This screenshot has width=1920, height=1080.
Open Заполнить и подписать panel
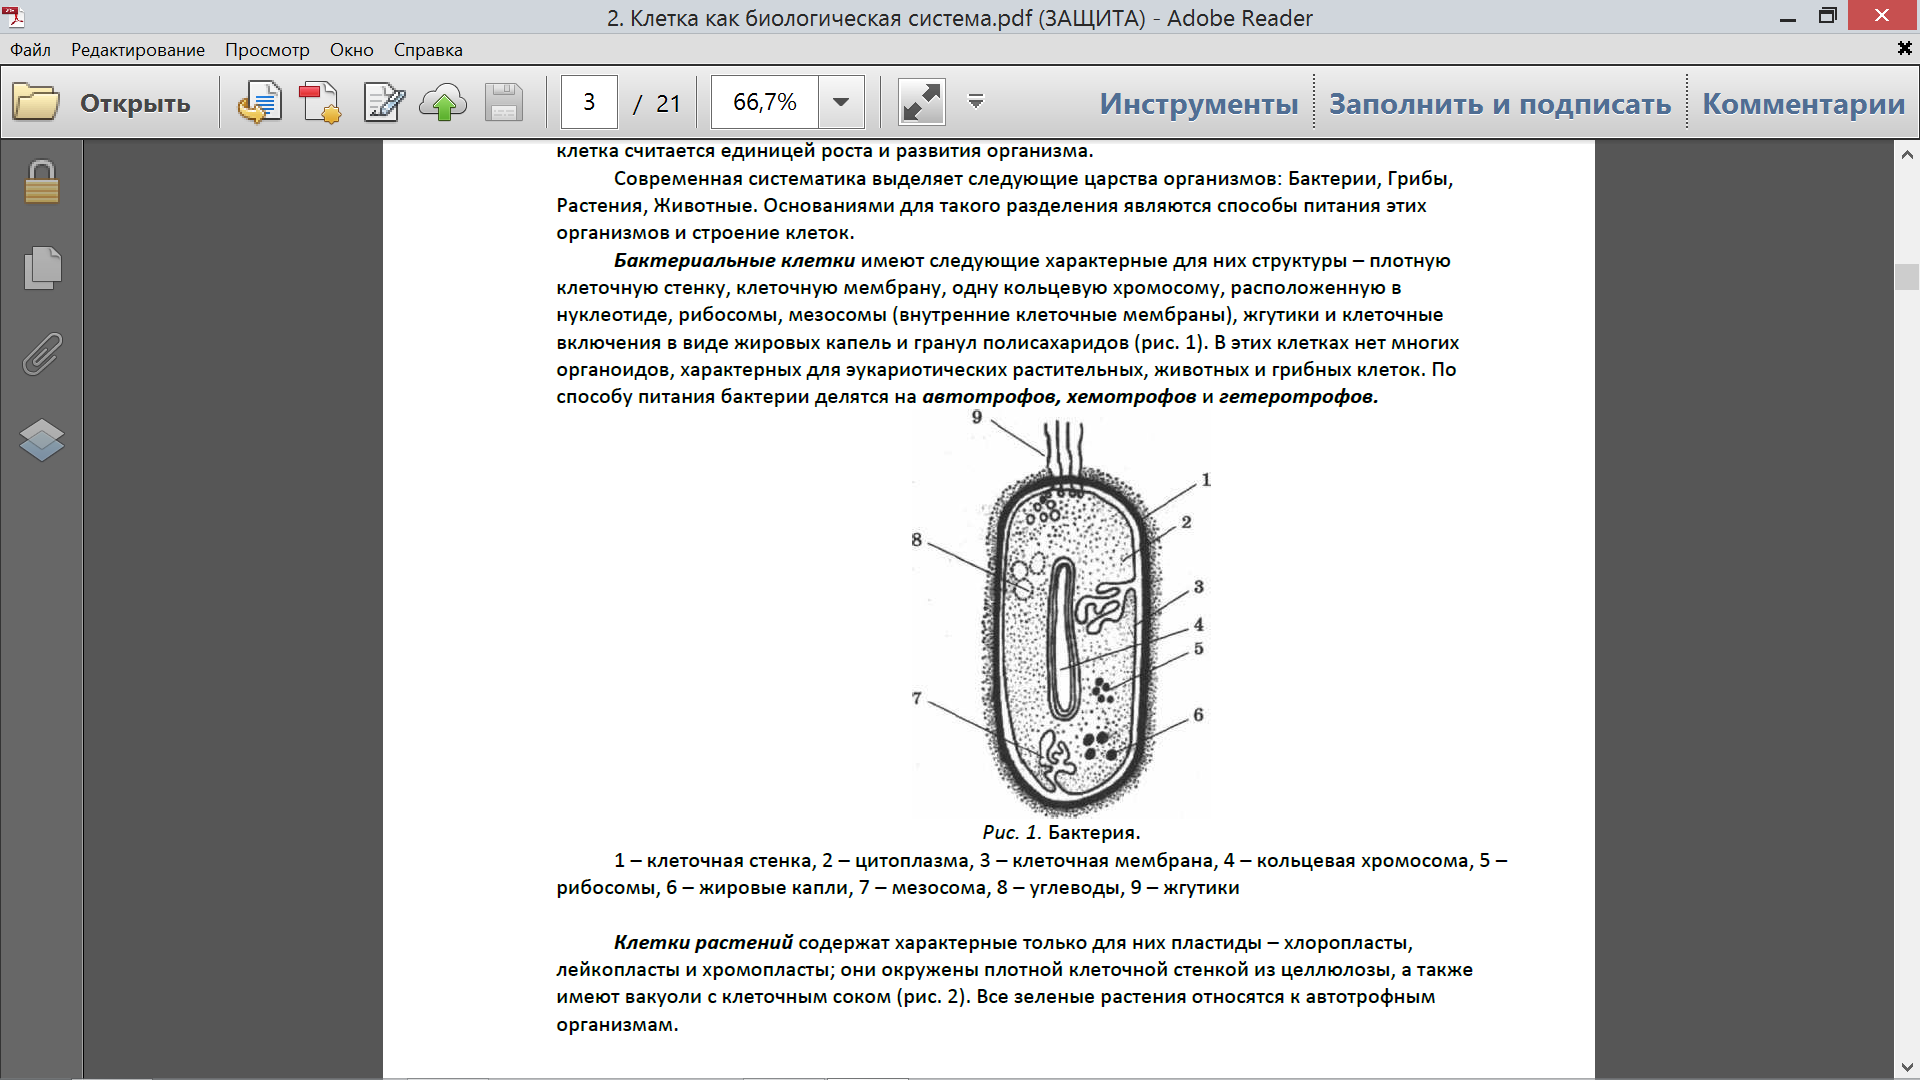click(1500, 103)
